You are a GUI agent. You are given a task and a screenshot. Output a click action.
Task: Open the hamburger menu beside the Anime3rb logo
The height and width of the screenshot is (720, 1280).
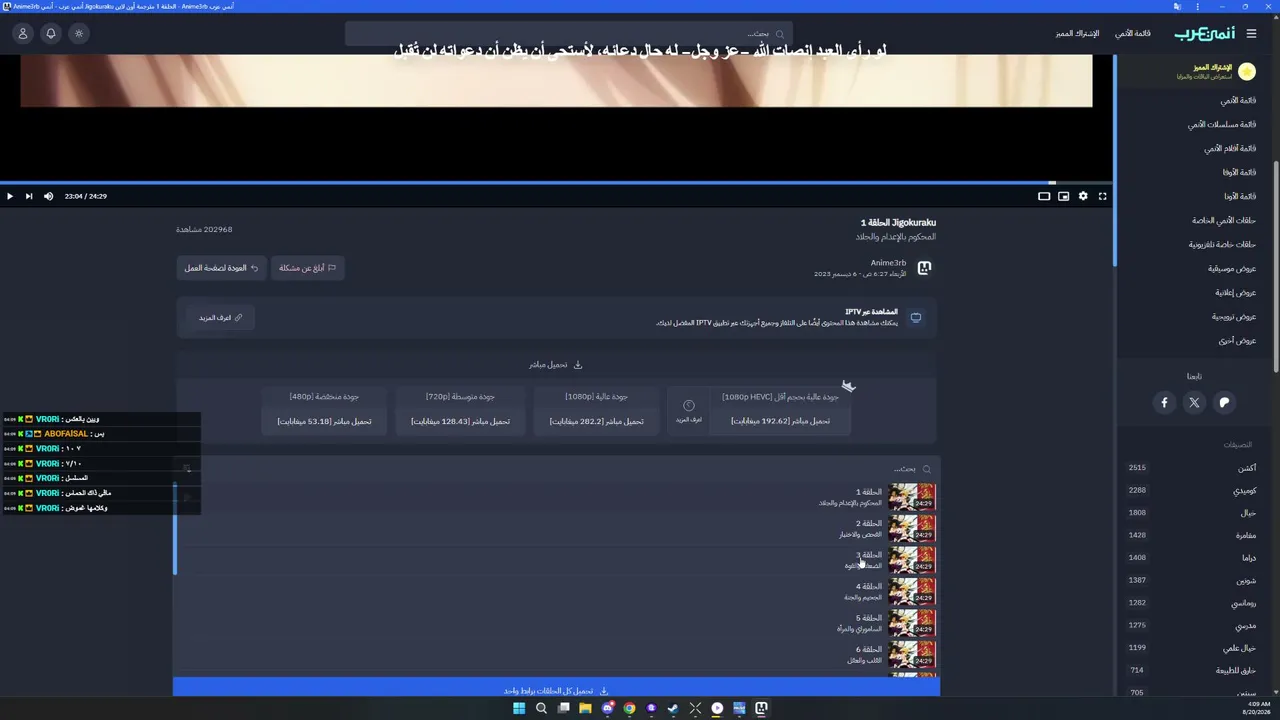(x=1251, y=33)
